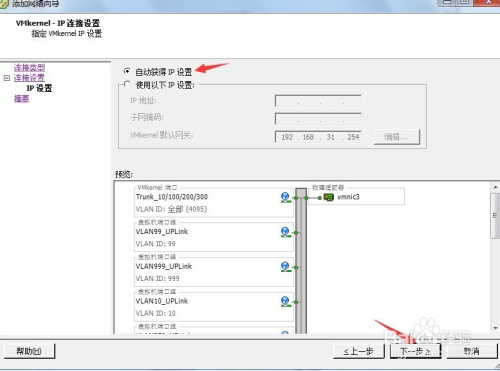Click the 上一步 back button
Viewport: 500px width, 371px height.
(x=359, y=351)
